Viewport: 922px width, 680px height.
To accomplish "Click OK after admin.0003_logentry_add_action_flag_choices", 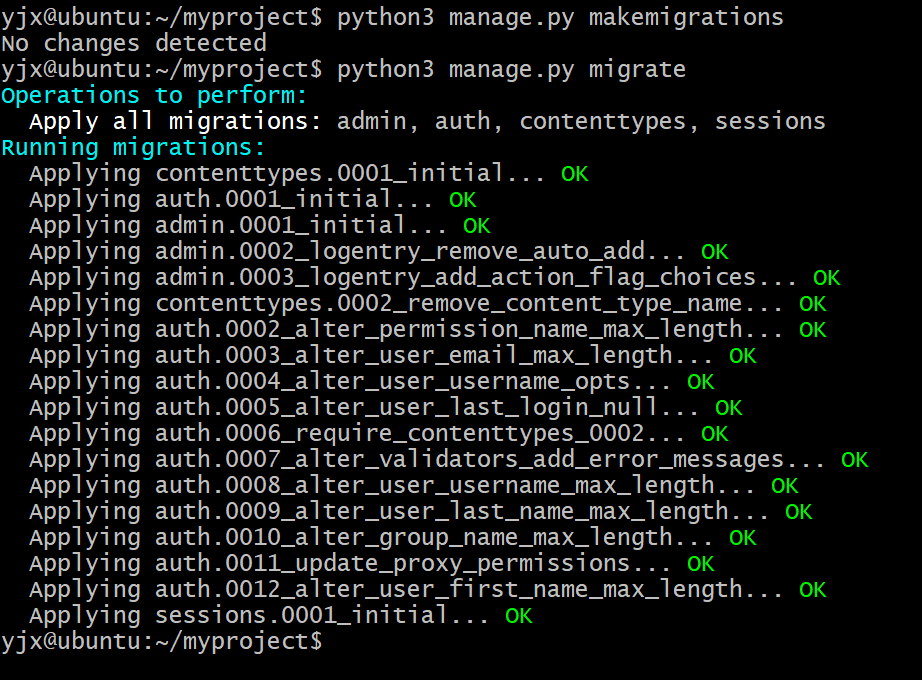I will click(x=826, y=278).
